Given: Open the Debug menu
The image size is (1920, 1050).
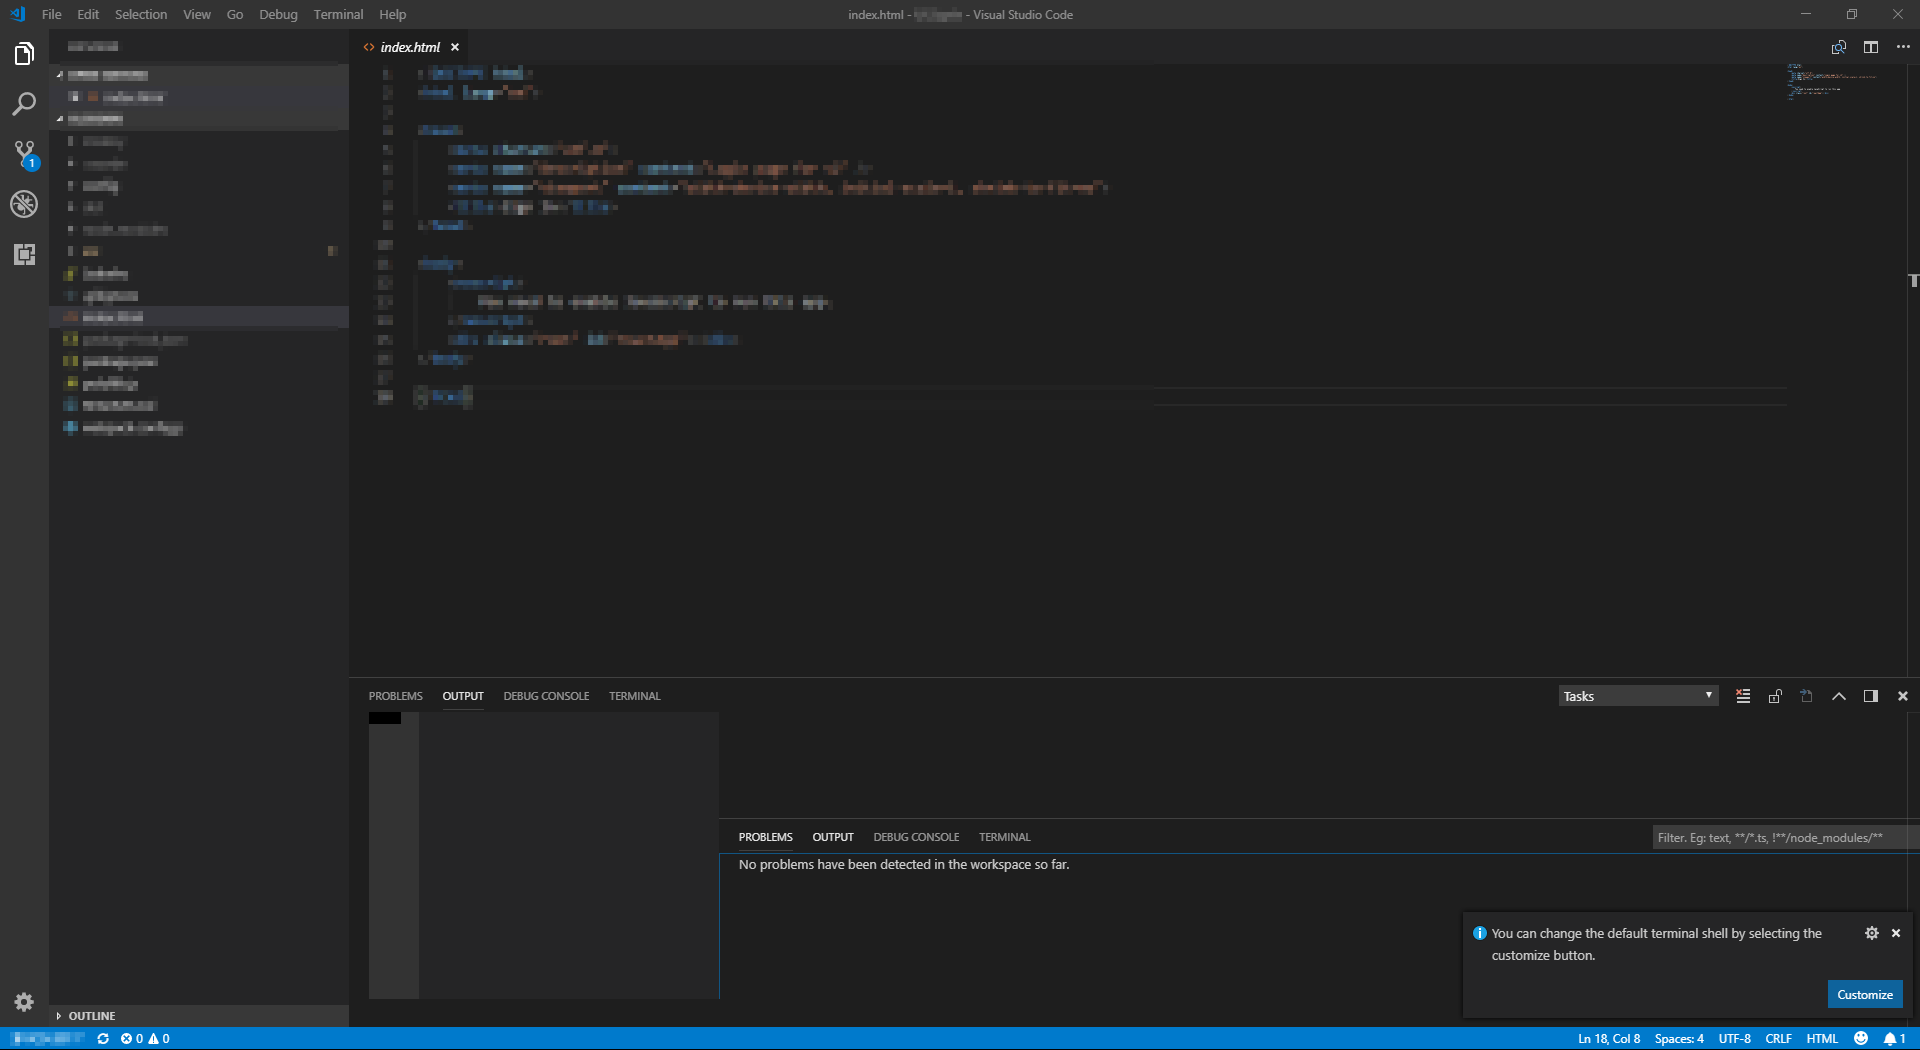Looking at the screenshot, I should coord(278,14).
